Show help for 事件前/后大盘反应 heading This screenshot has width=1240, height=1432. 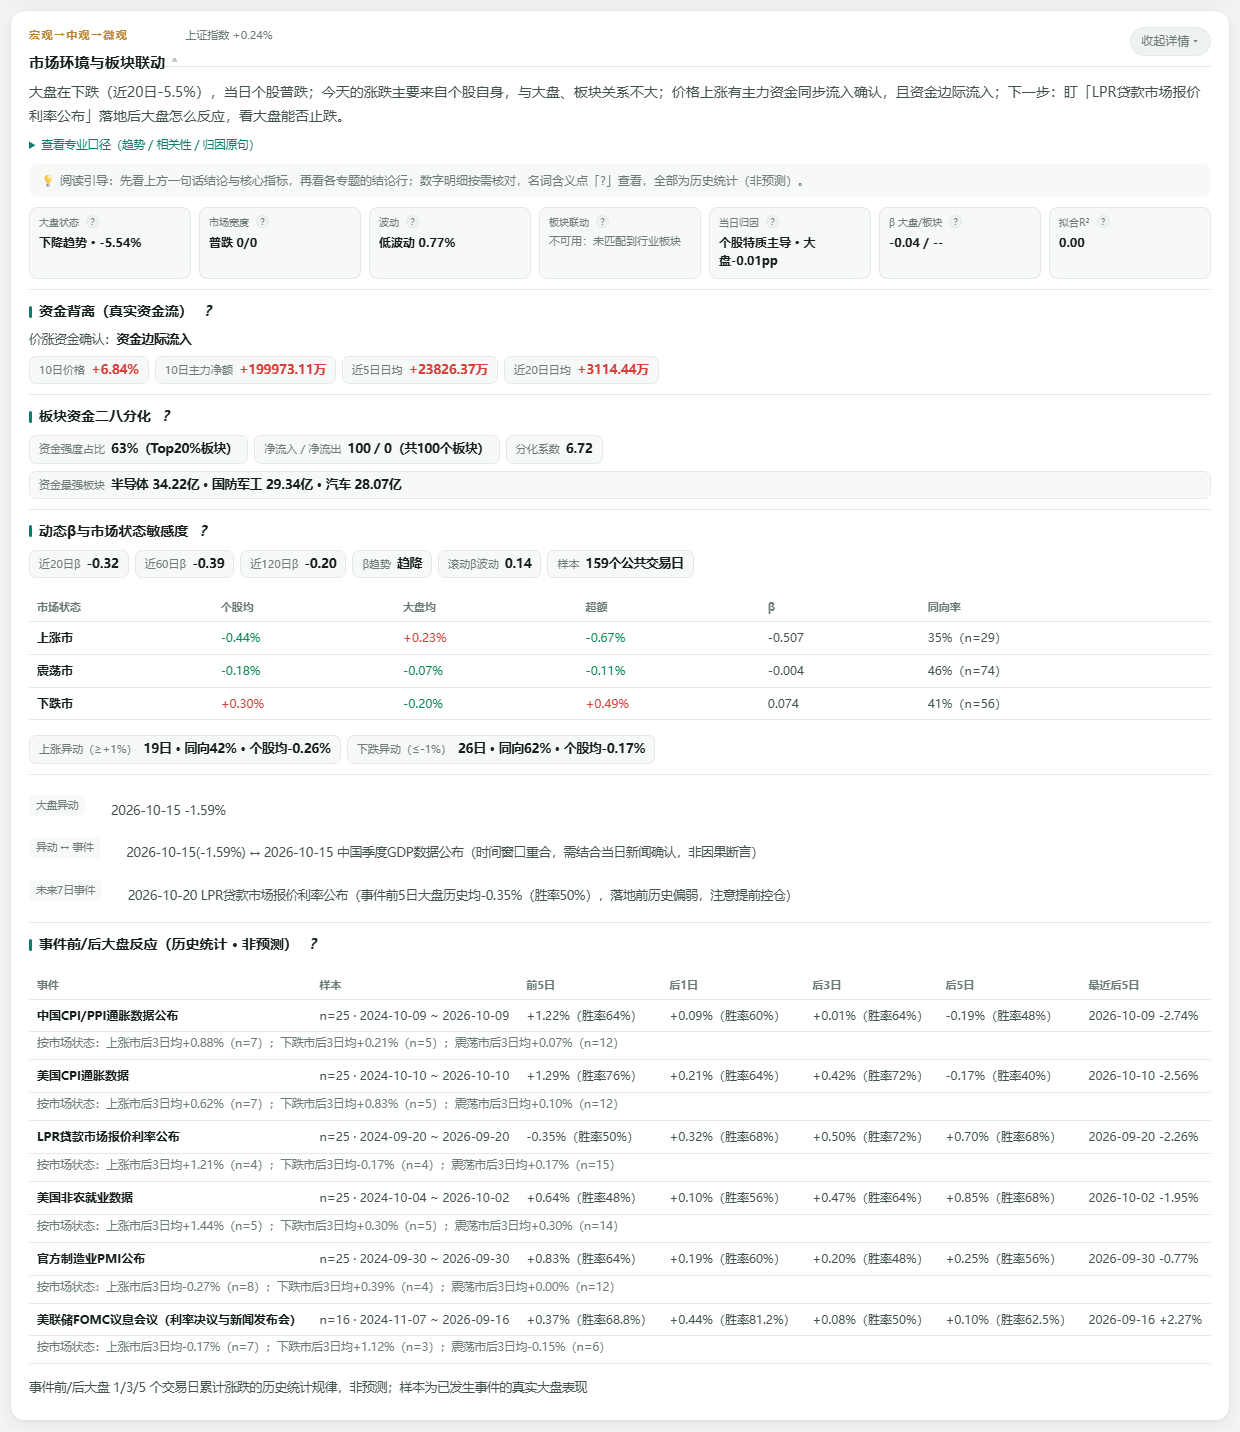[313, 944]
